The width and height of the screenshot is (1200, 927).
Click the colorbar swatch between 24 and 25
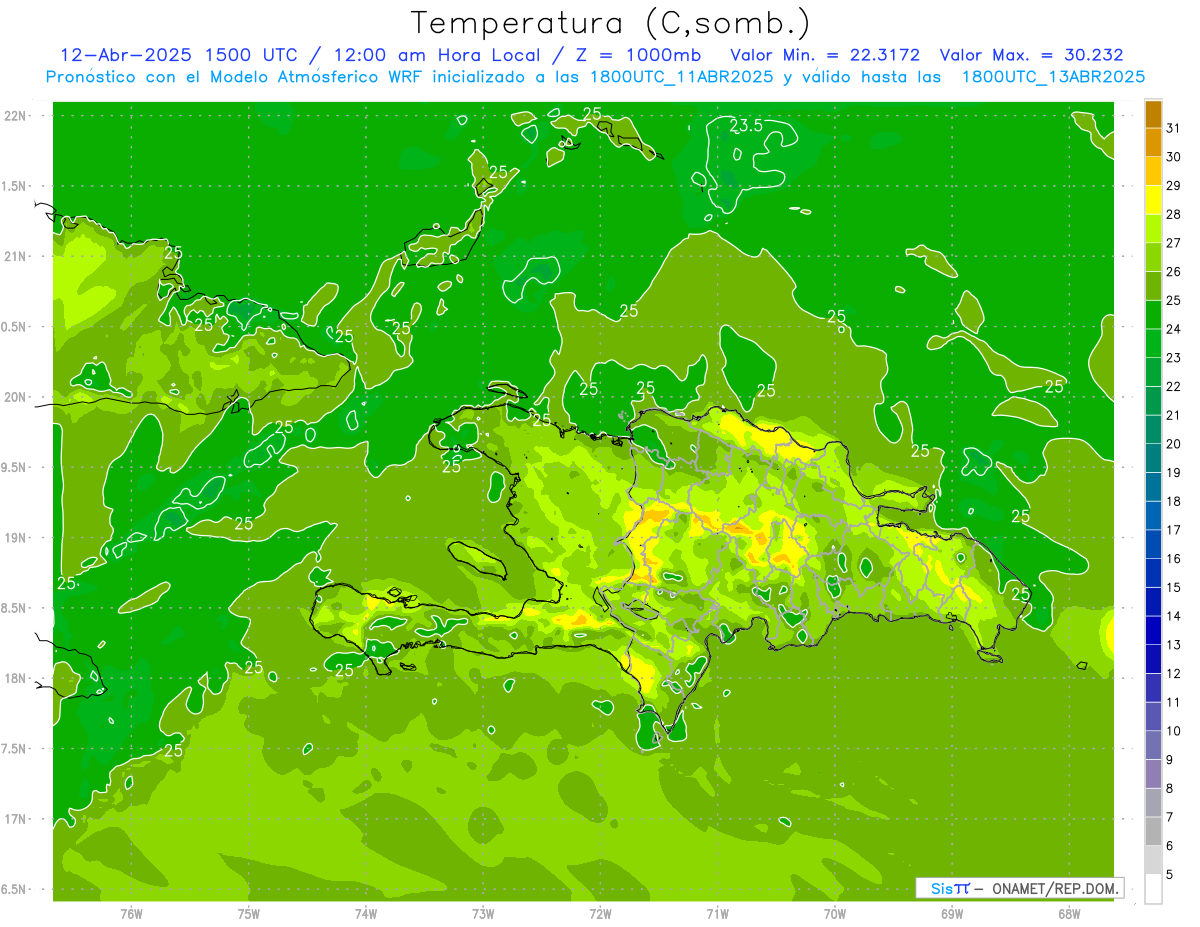click(x=1153, y=315)
